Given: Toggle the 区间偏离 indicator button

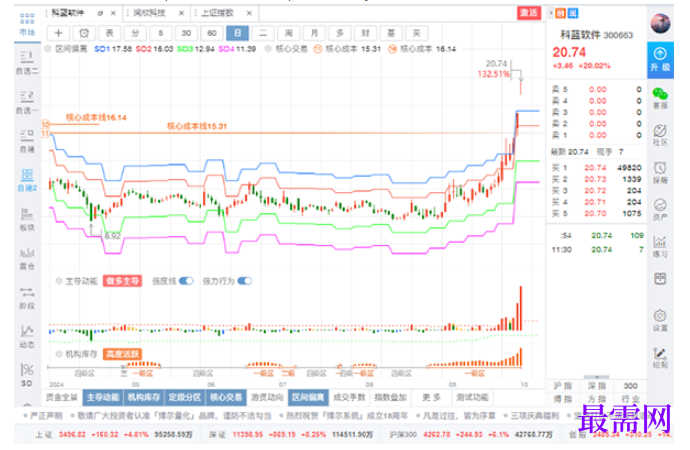Looking at the screenshot, I should [x=308, y=397].
